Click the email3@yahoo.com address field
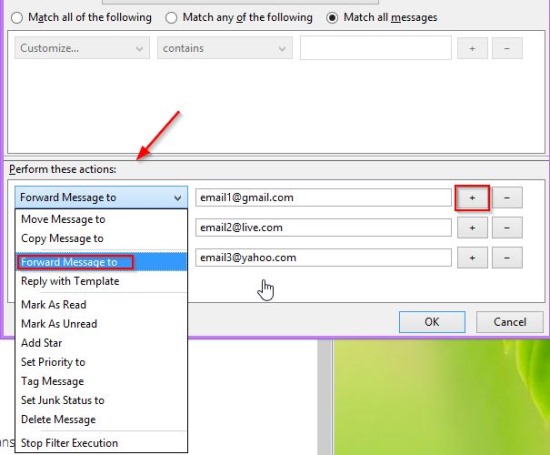 (323, 258)
